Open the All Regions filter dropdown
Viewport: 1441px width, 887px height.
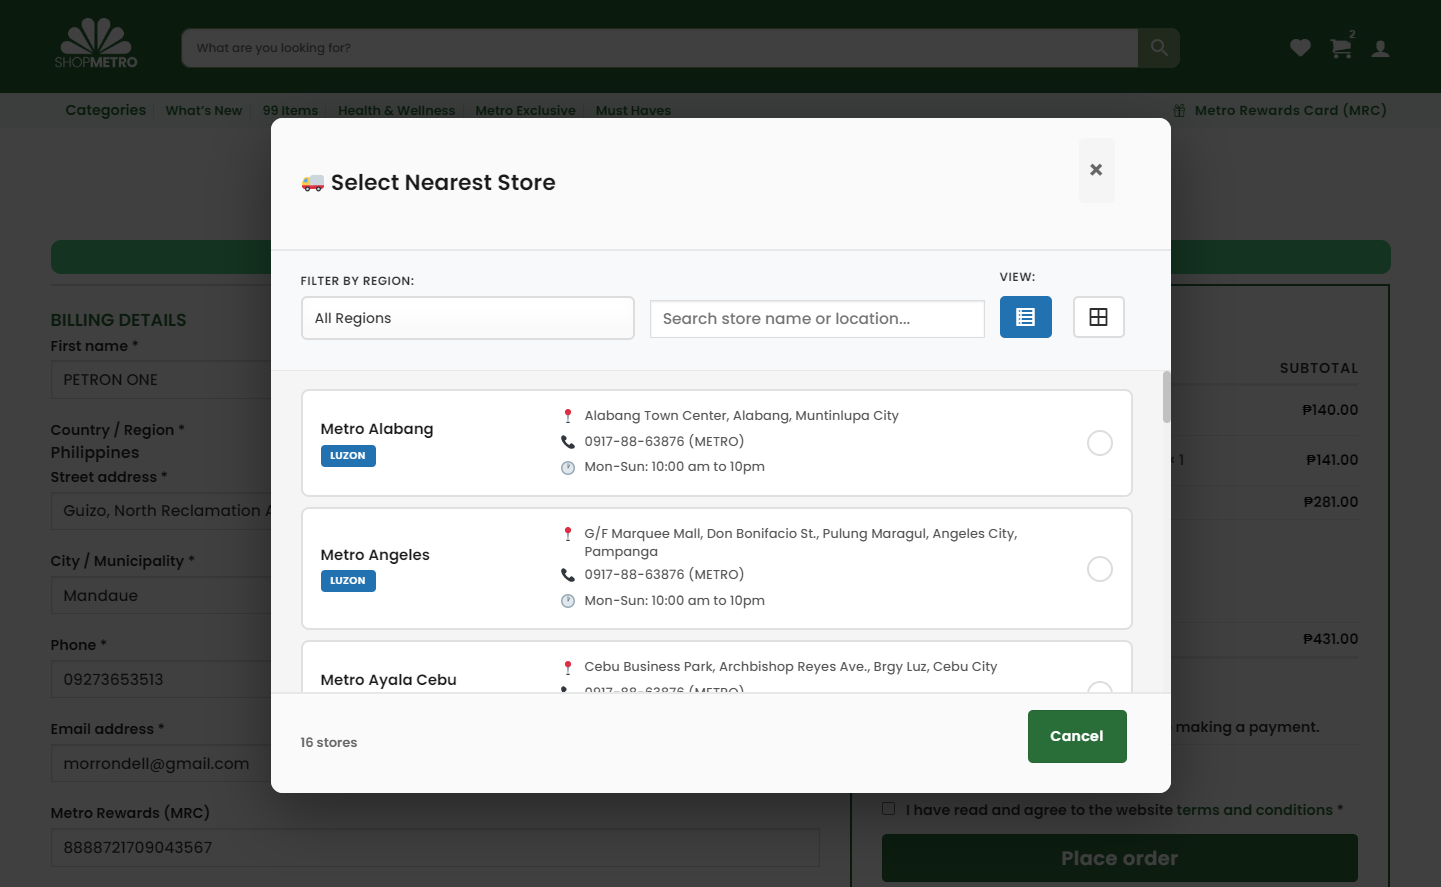click(x=468, y=318)
